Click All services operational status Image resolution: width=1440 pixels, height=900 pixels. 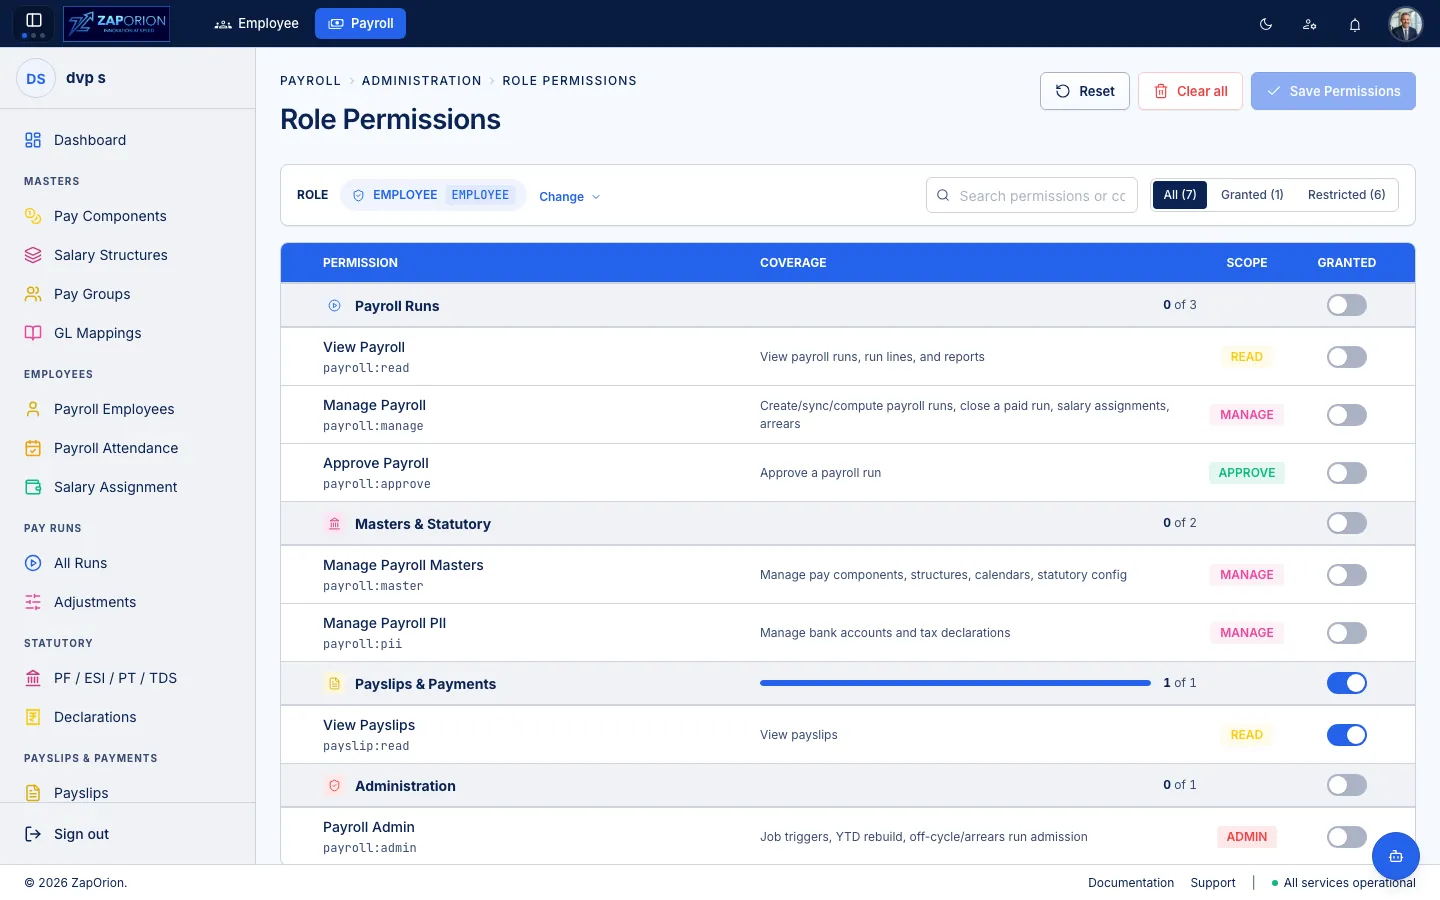(x=1343, y=883)
